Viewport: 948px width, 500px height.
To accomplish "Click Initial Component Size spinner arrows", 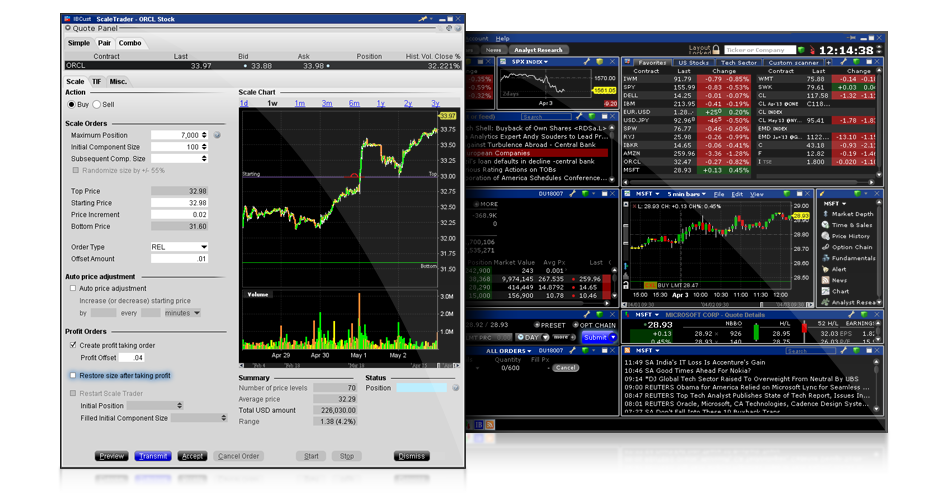I will tap(204, 147).
